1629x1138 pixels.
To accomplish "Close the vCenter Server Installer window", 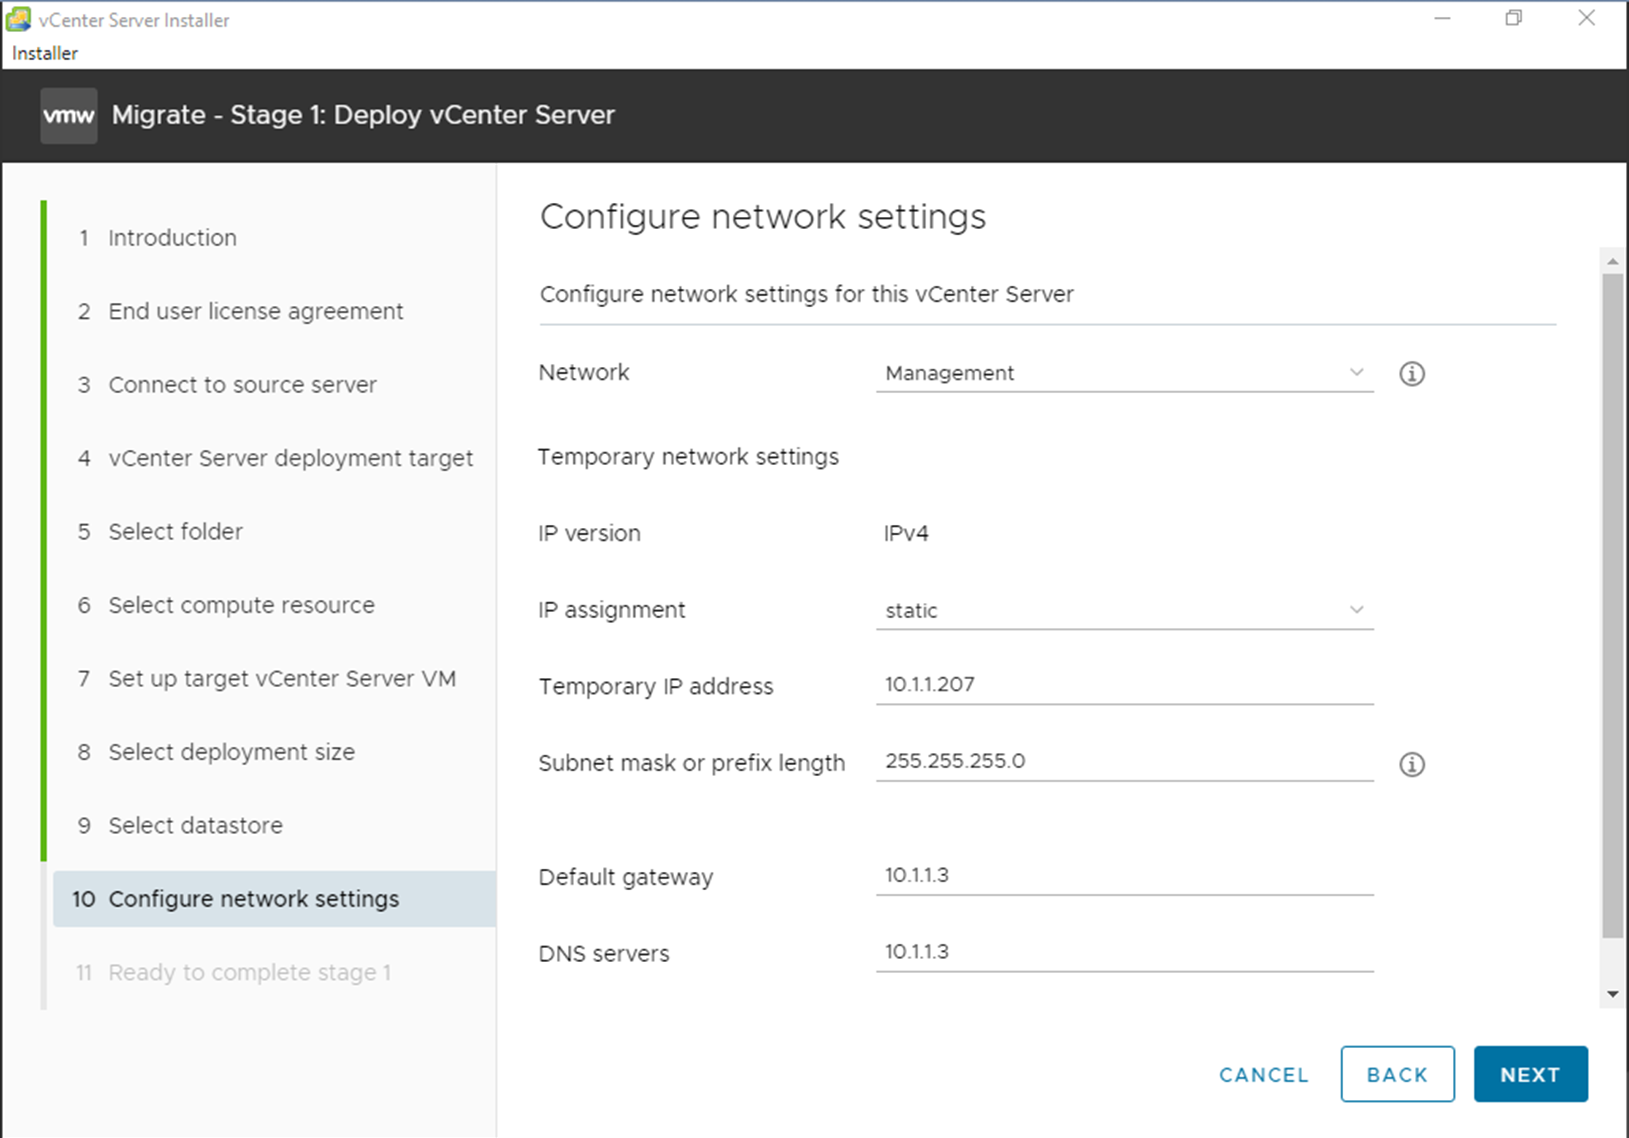I will 1586,18.
